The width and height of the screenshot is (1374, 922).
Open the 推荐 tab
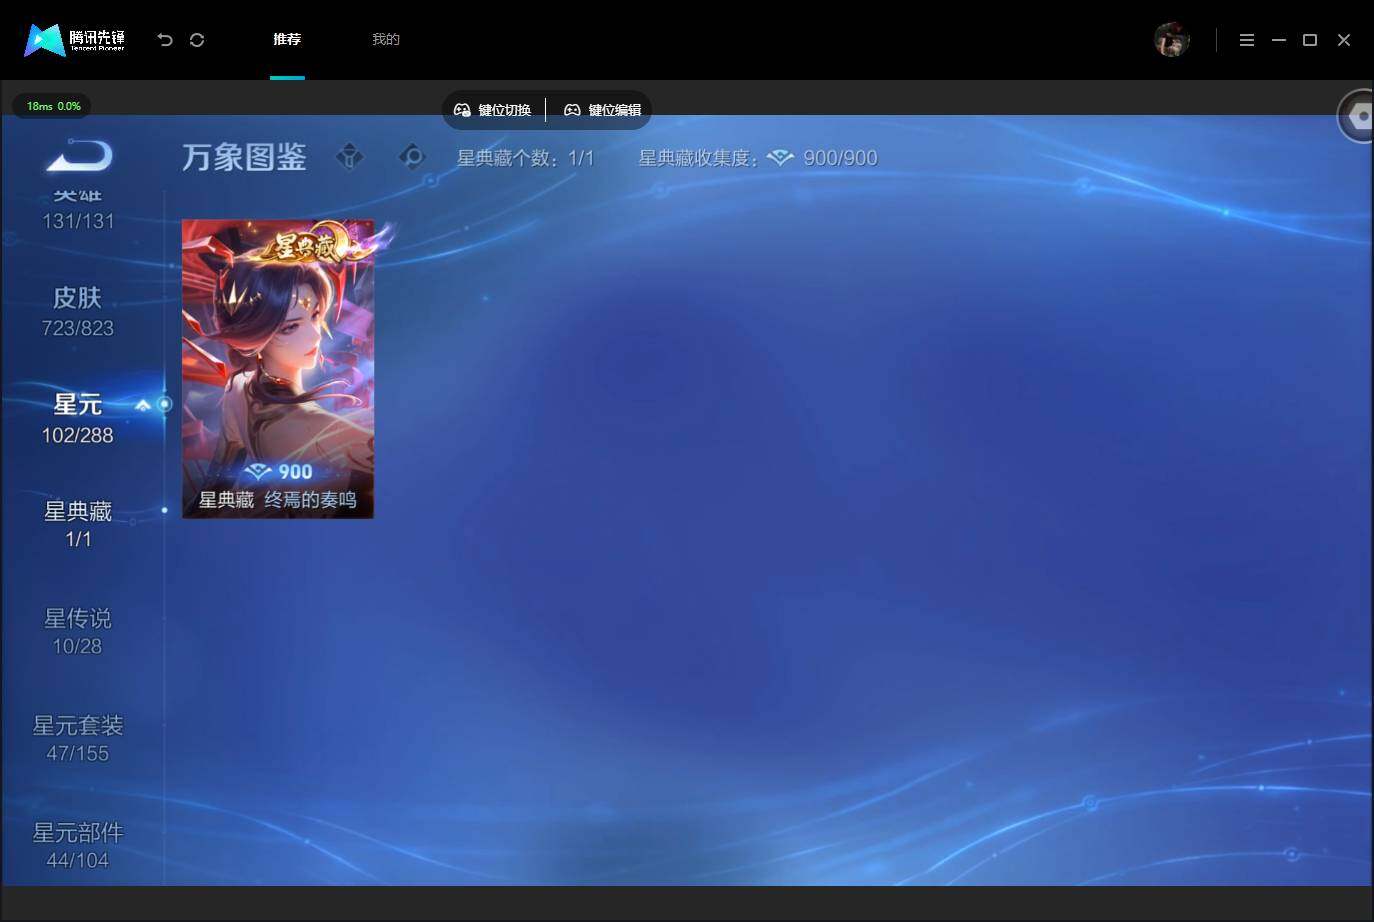tap(287, 39)
